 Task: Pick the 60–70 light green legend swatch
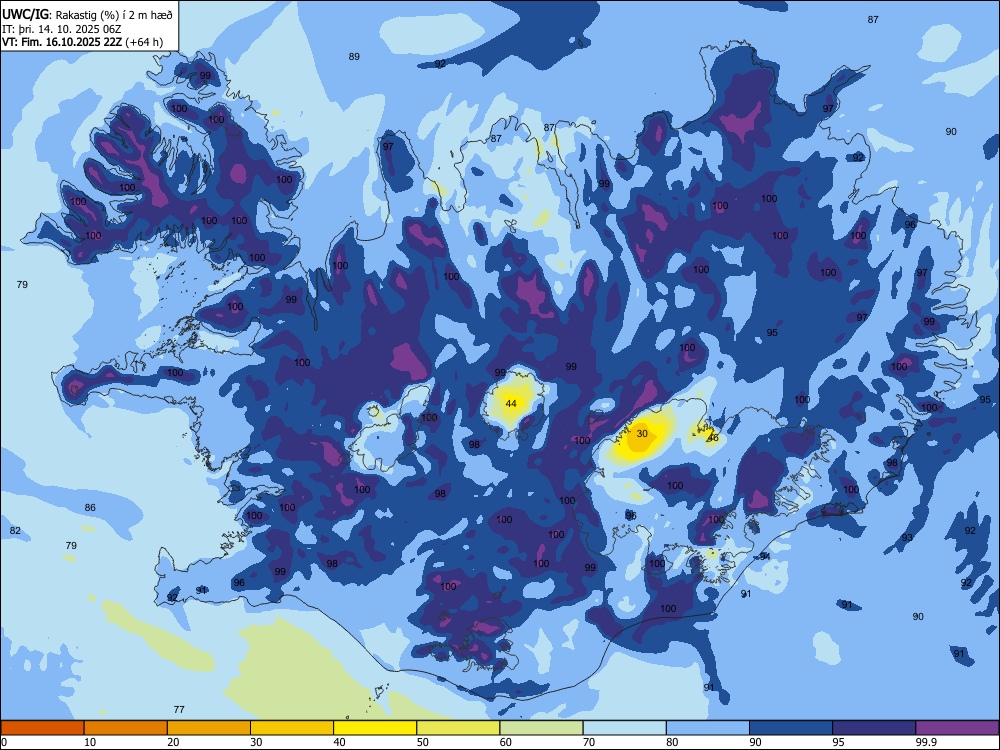[x=541, y=728]
